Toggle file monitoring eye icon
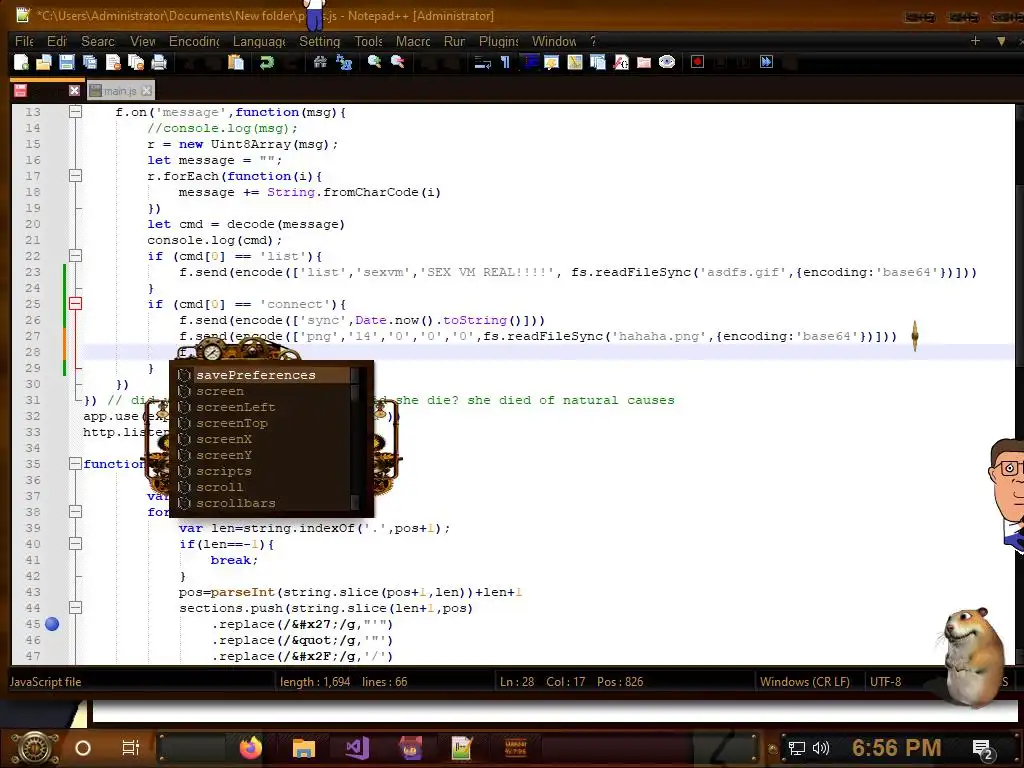The width and height of the screenshot is (1024, 768). (x=667, y=62)
